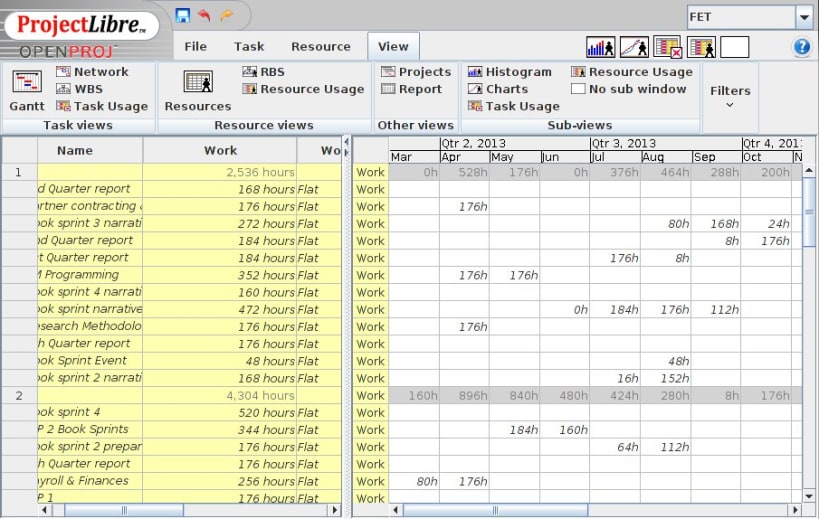Open the WBS view
Viewport: 819px width, 519px height.
click(x=80, y=89)
